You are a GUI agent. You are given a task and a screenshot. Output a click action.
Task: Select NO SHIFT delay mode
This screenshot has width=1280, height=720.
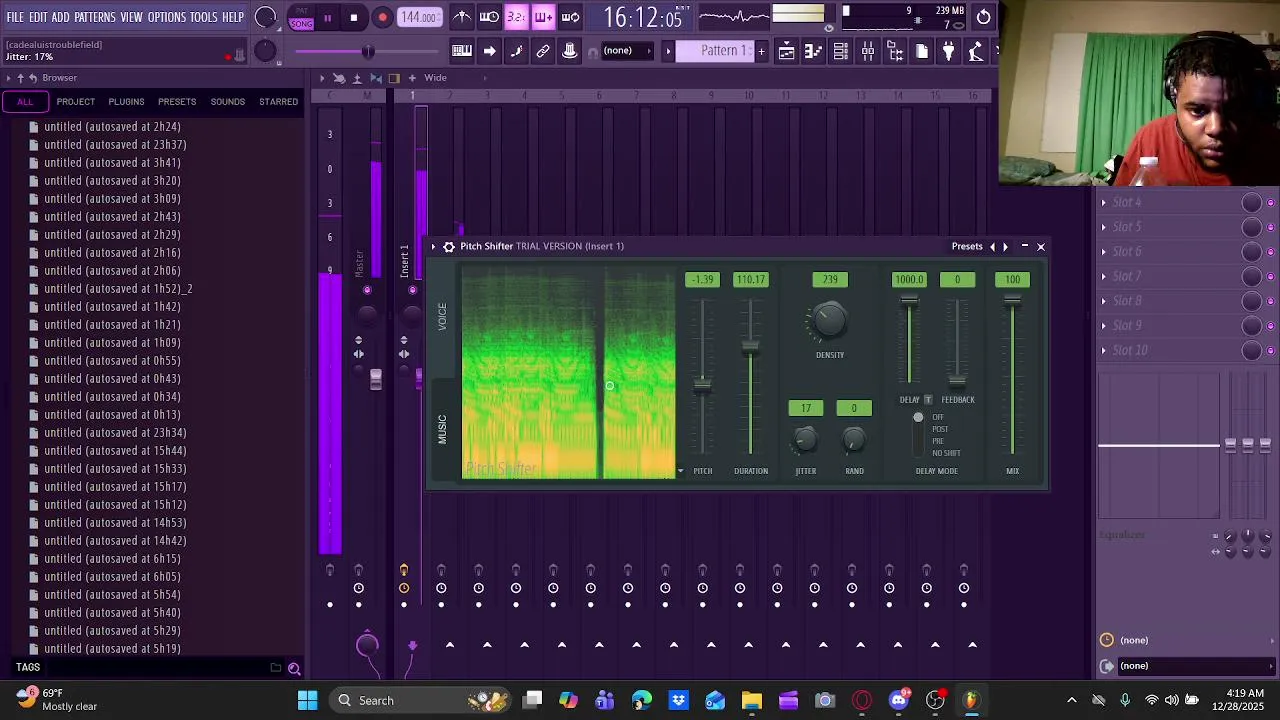point(946,453)
